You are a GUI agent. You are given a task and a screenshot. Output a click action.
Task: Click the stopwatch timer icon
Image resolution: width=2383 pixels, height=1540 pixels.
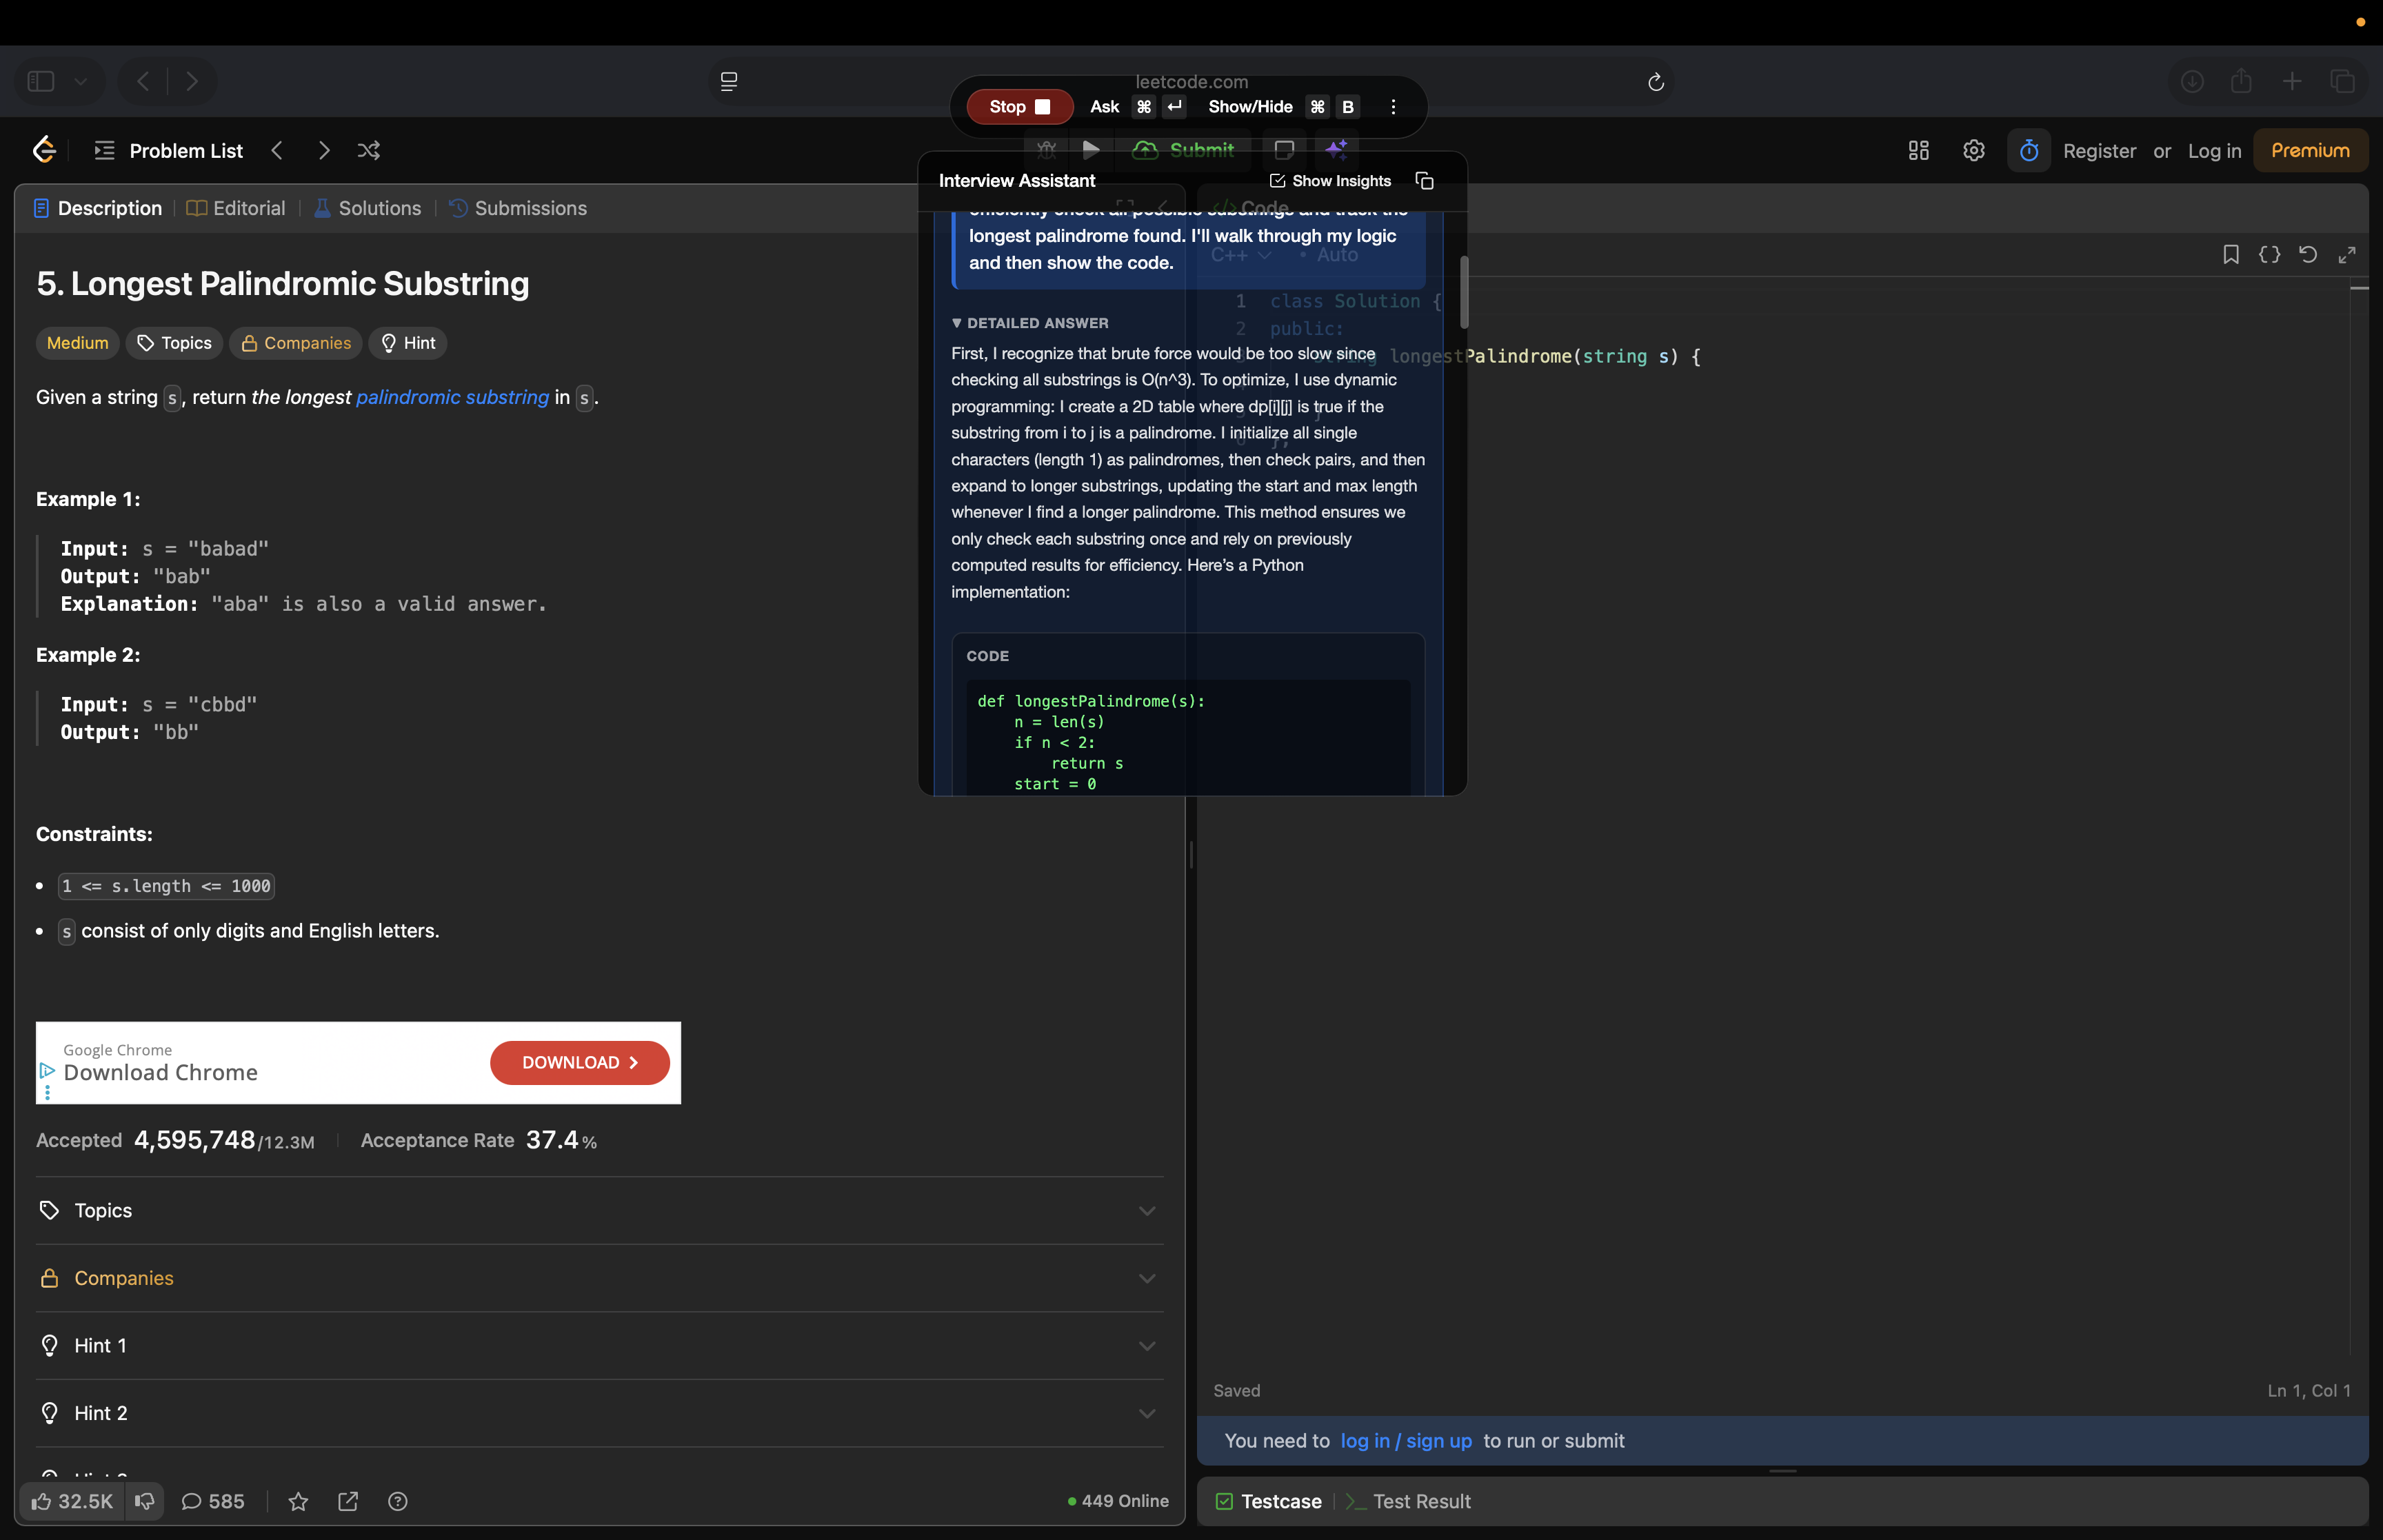2028,150
